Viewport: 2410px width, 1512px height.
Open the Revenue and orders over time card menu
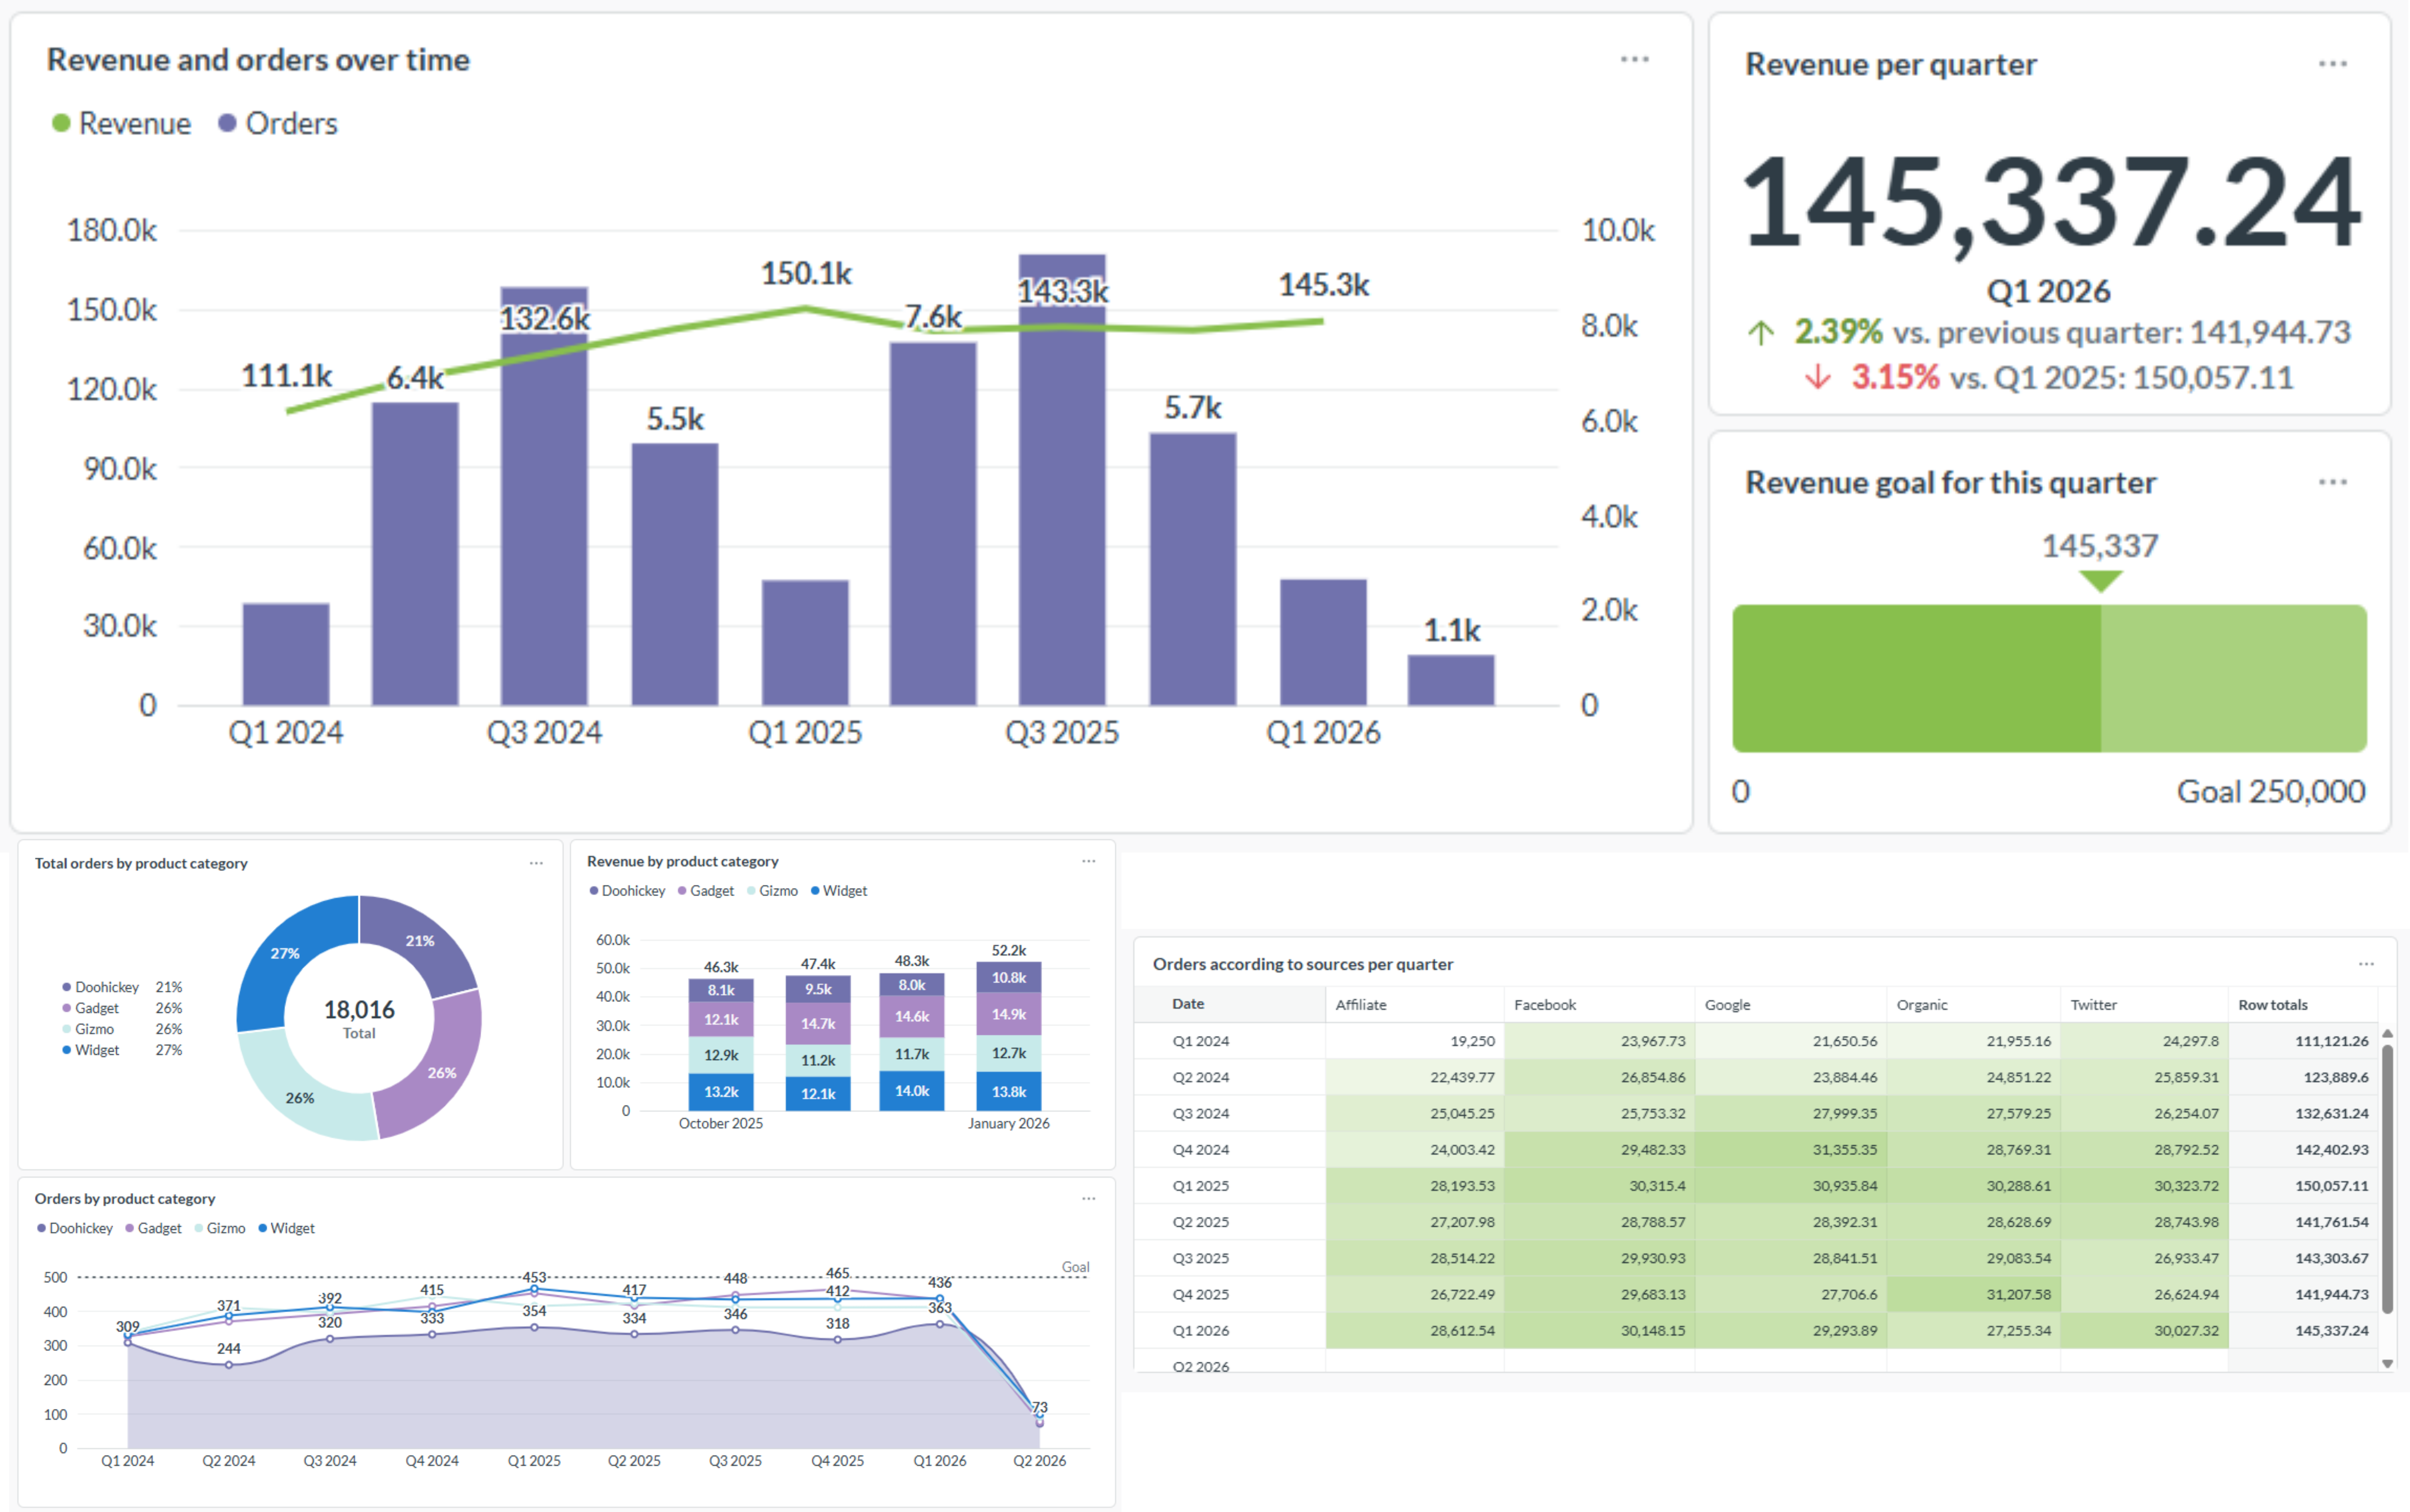coord(1634,59)
